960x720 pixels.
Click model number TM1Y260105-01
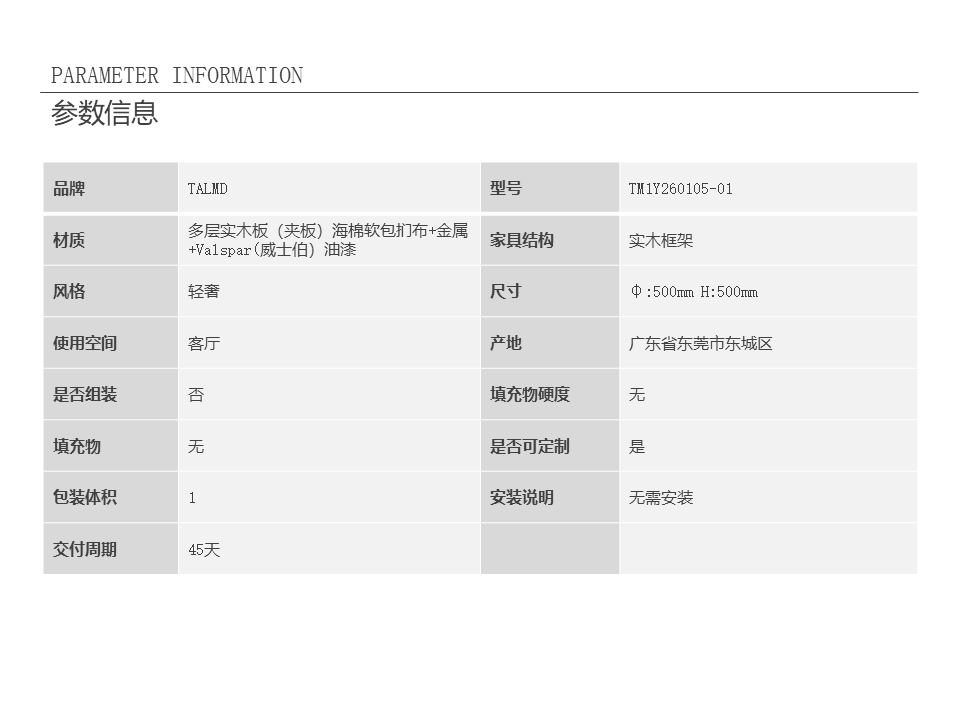pos(680,189)
